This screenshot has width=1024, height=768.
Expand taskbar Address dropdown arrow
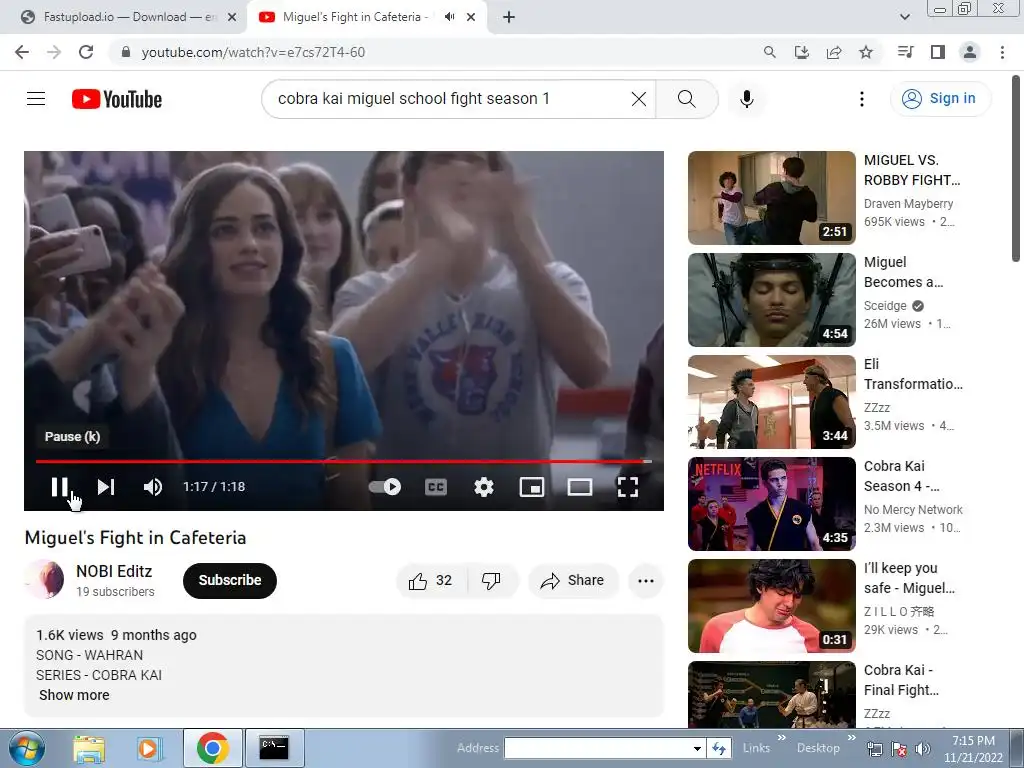[697, 748]
